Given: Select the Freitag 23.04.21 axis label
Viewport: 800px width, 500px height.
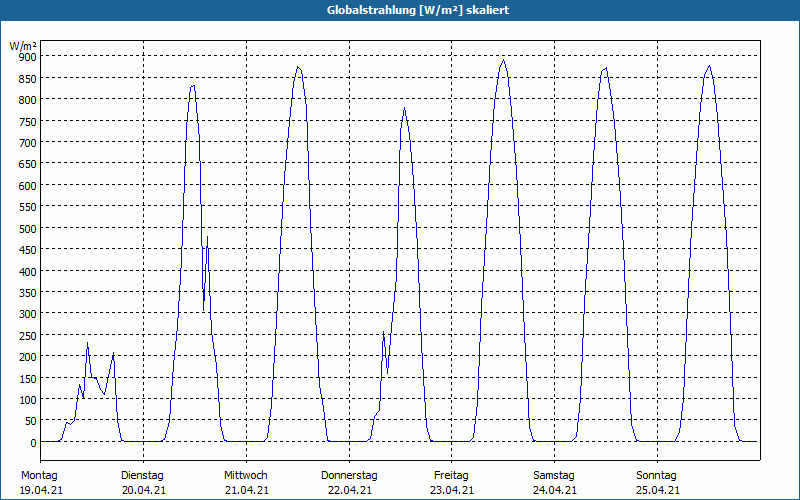Looking at the screenshot, I should tap(452, 483).
